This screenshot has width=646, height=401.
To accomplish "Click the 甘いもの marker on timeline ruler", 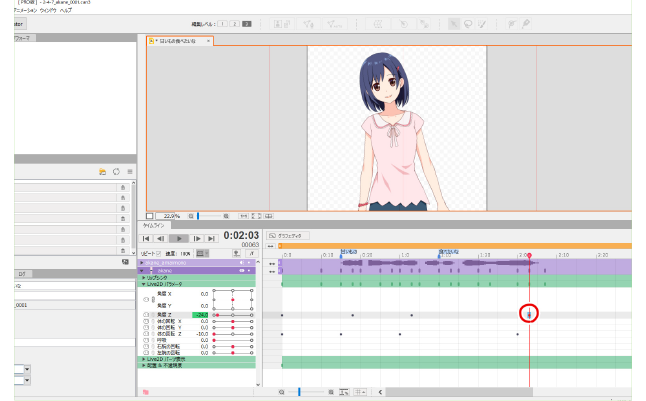I will pos(349,251).
